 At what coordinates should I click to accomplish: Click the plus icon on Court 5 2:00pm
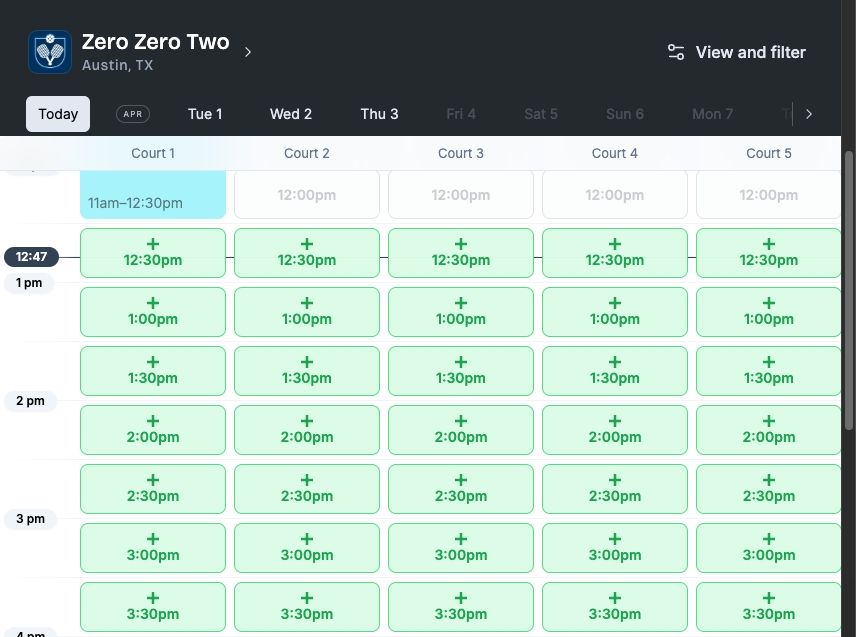click(x=769, y=421)
